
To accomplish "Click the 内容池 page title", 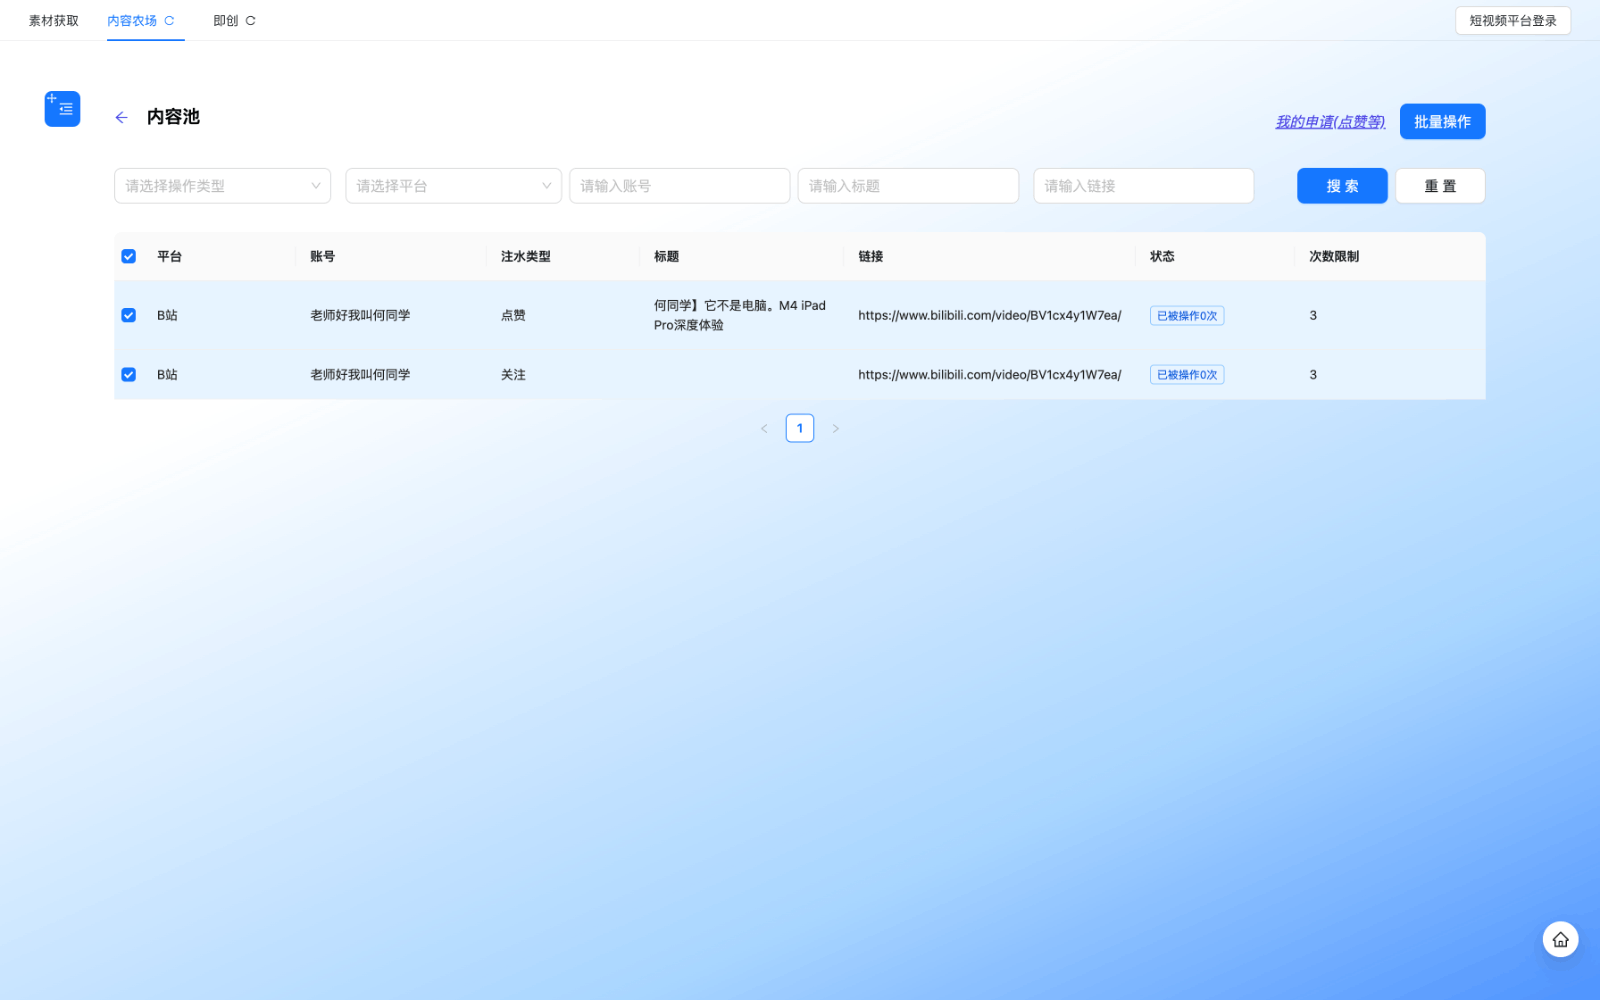I will point(173,117).
